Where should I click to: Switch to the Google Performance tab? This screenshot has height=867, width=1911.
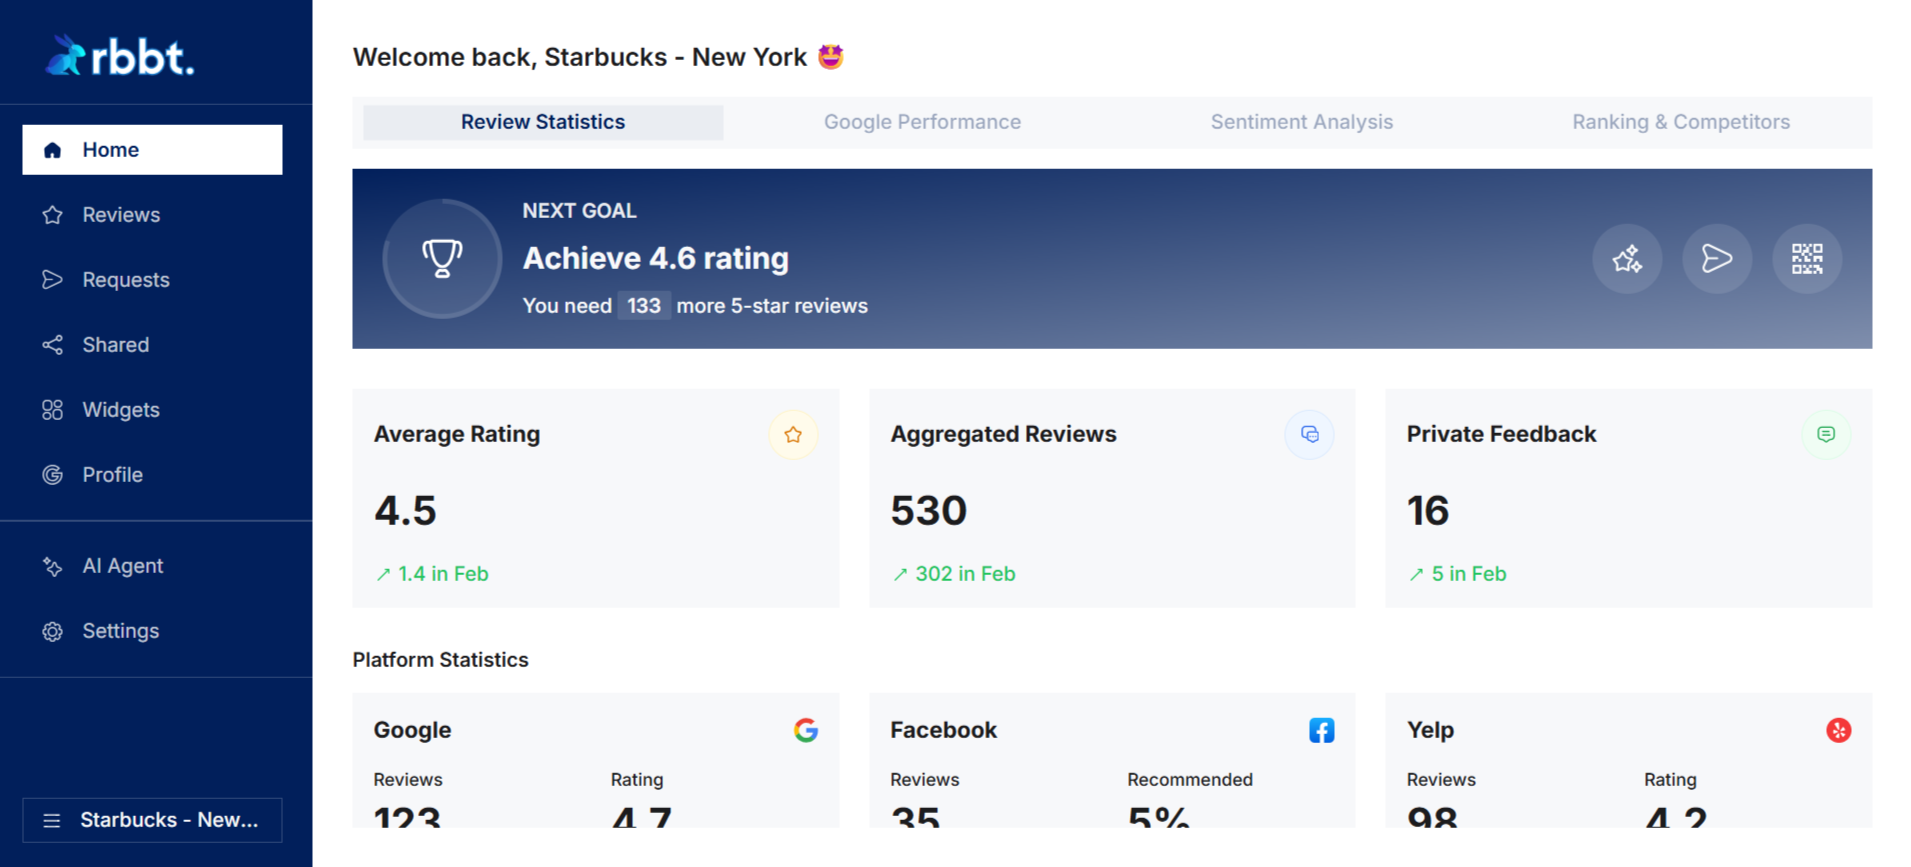[x=921, y=121]
